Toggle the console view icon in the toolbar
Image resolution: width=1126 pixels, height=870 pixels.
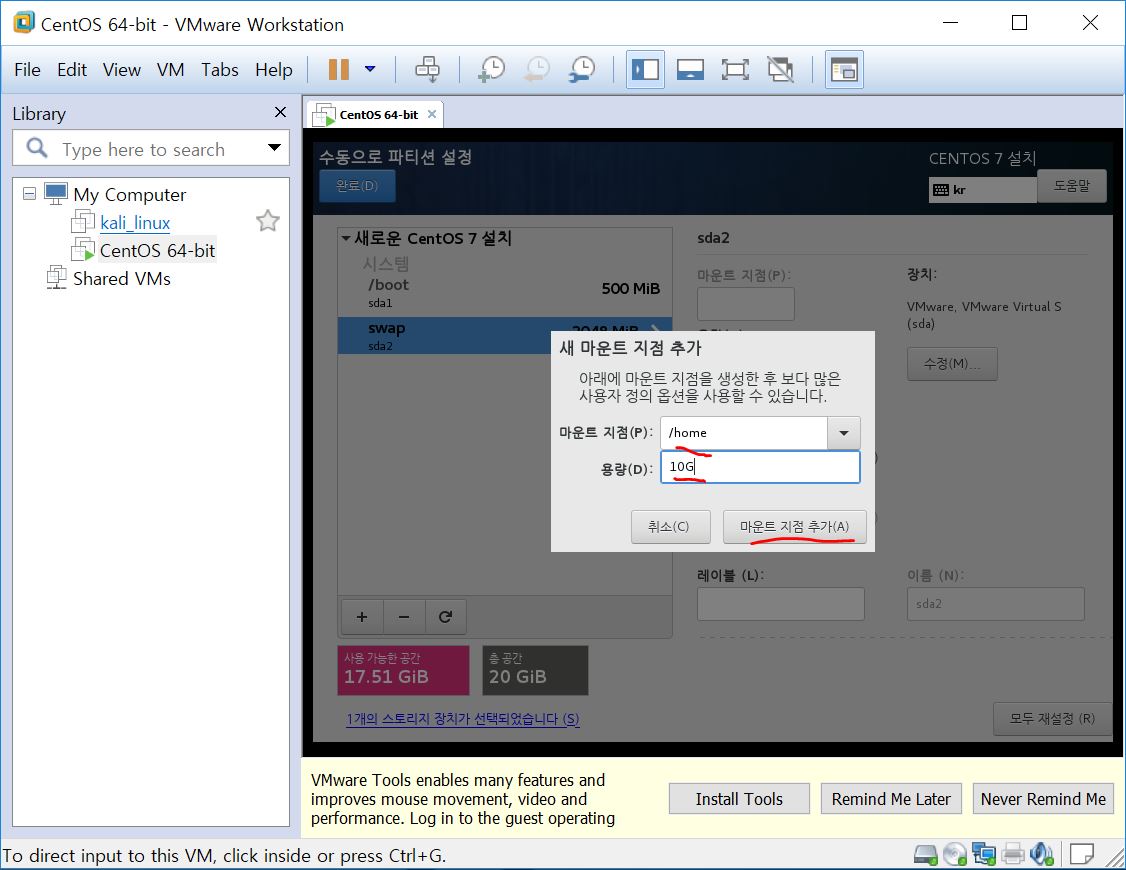click(x=844, y=70)
